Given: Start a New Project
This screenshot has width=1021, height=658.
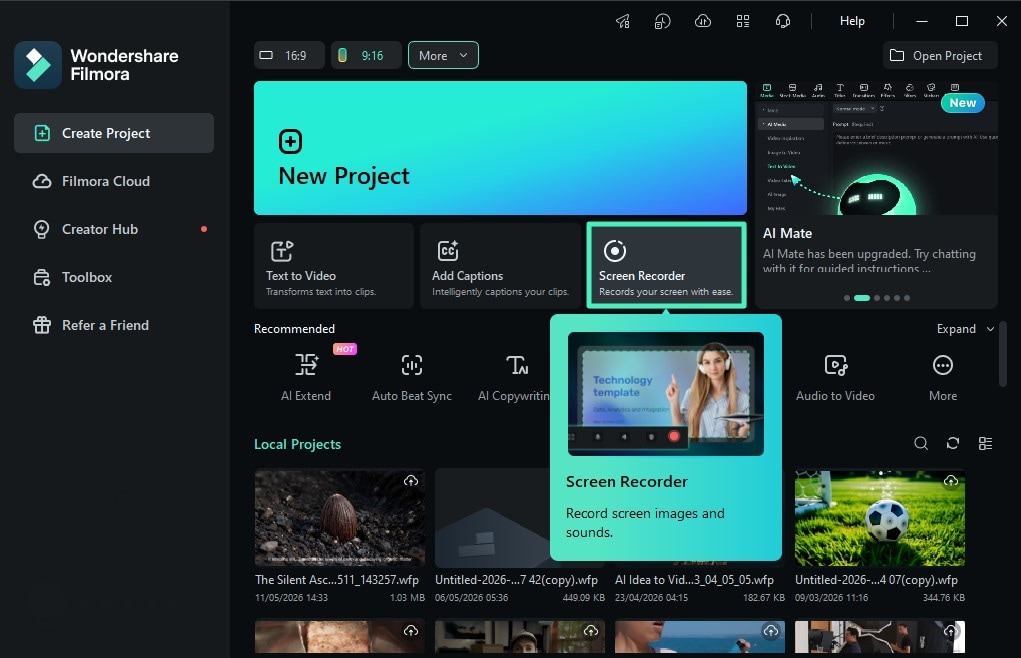Looking at the screenshot, I should tap(500, 148).
